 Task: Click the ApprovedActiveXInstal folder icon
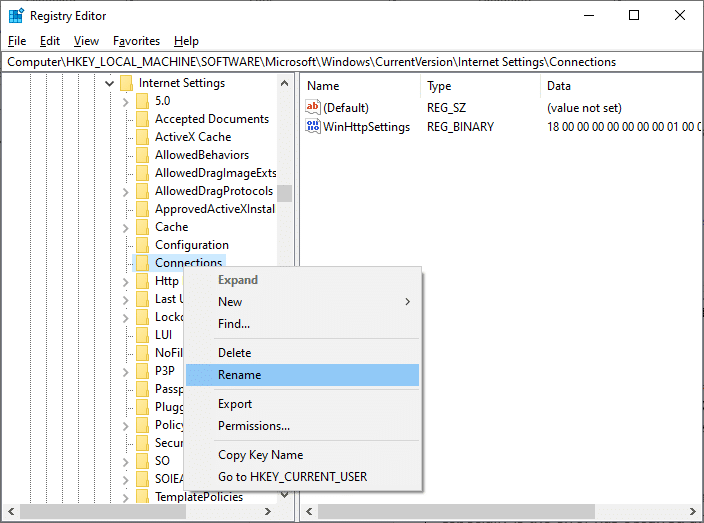click(142, 209)
